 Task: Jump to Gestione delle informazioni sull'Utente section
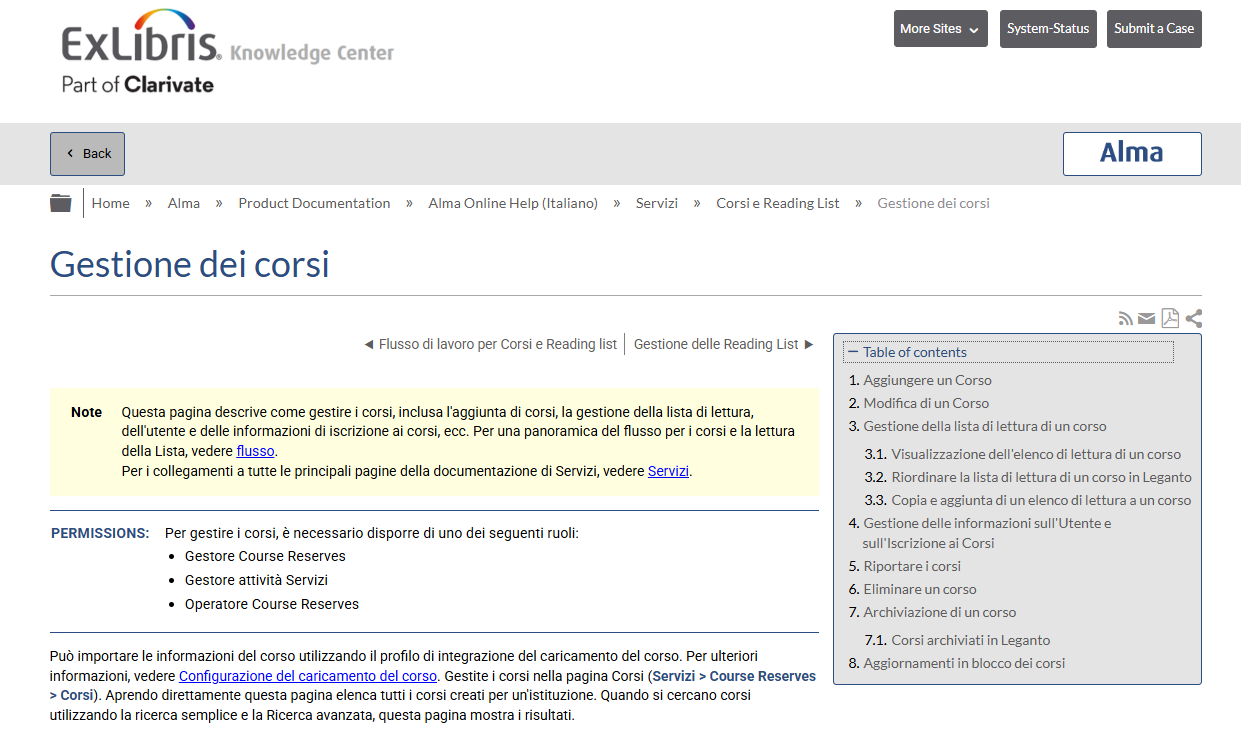click(987, 533)
